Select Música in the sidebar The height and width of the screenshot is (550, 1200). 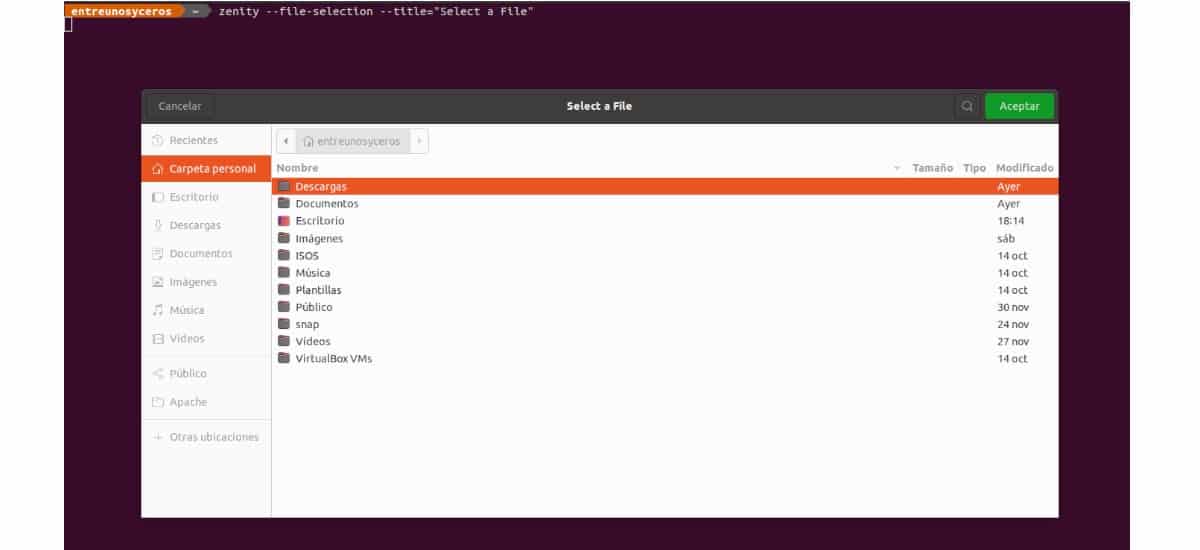click(x=186, y=310)
